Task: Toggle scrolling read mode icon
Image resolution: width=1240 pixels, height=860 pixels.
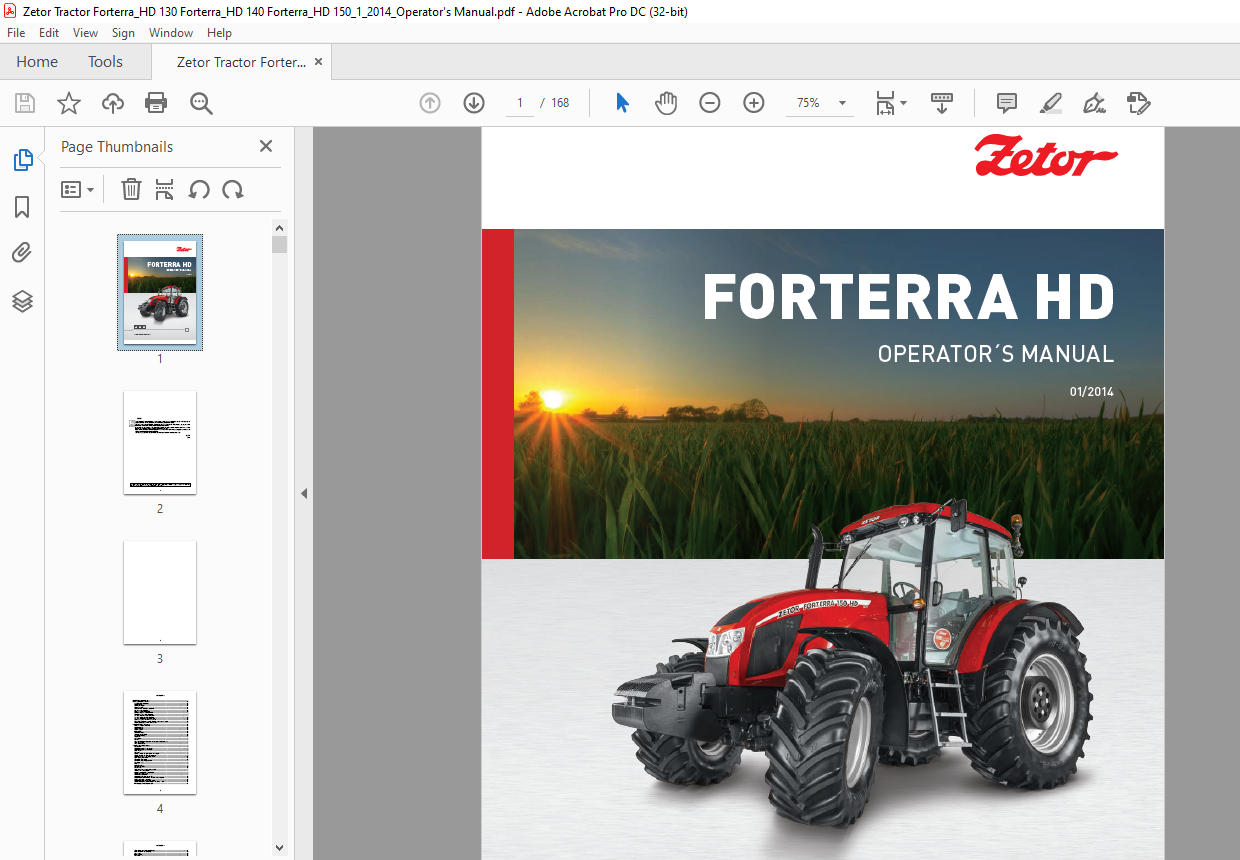Action: tap(942, 103)
